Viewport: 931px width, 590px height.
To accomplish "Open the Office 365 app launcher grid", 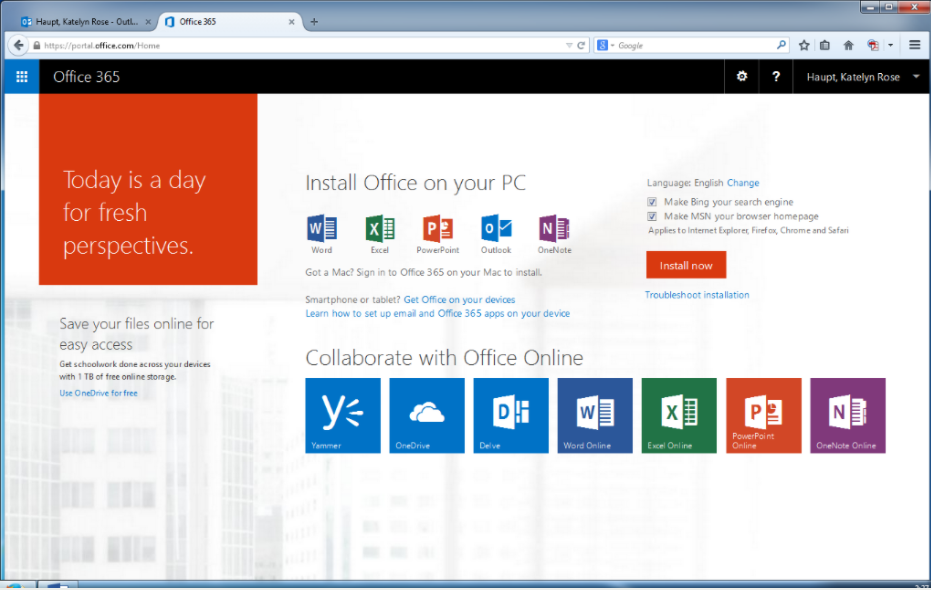I will [22, 77].
